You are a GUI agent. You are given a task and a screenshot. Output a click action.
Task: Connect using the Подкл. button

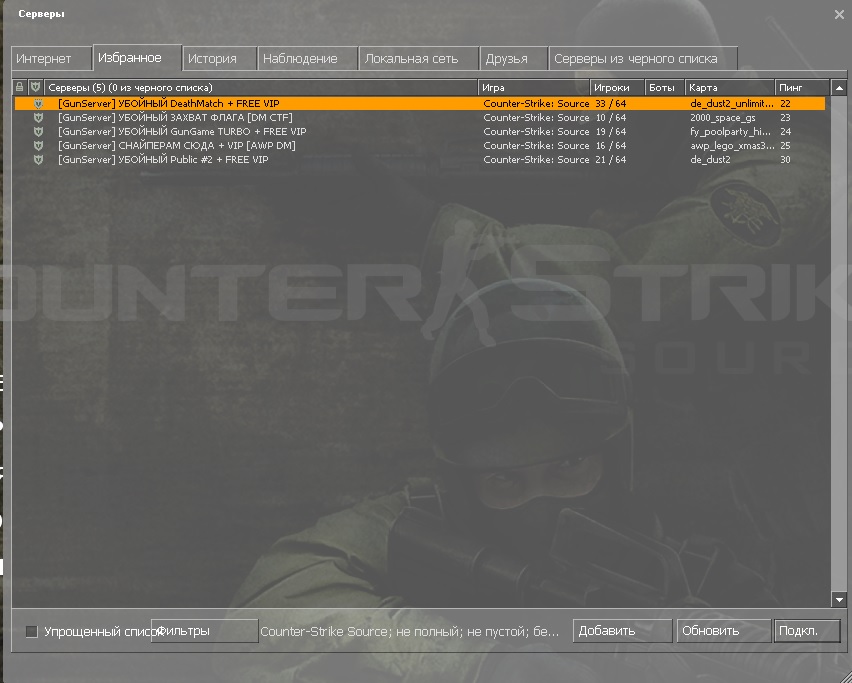tap(806, 631)
